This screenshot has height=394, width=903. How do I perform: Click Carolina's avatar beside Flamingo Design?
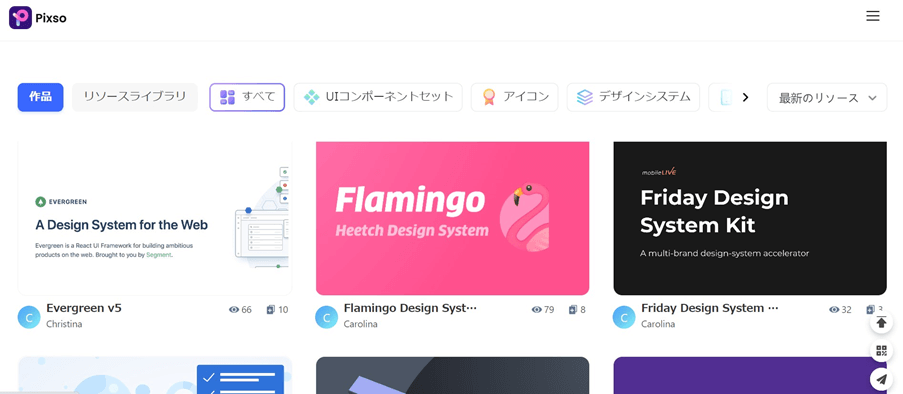point(327,317)
